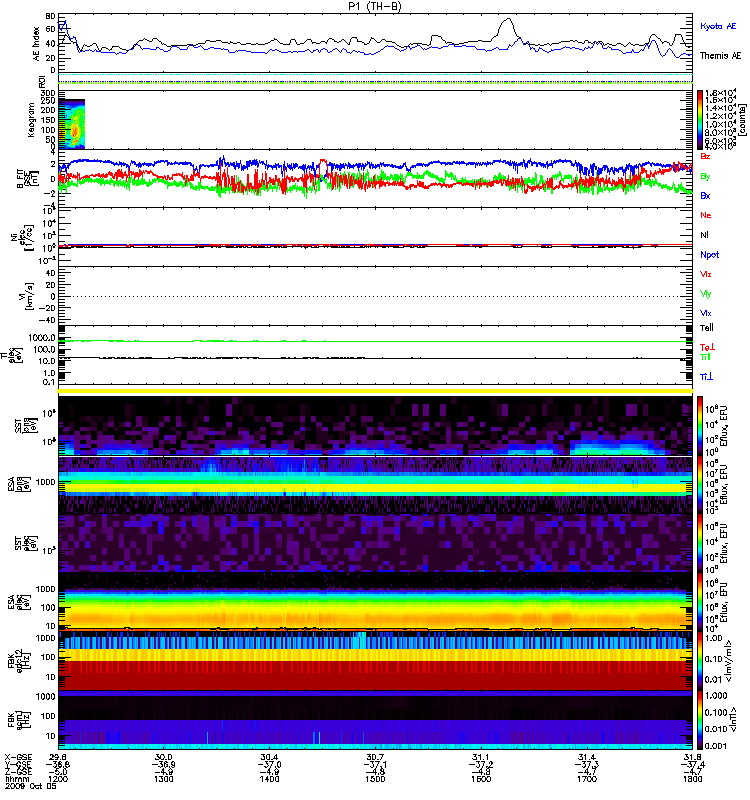Select the Kyoto AE legend label

point(718,26)
